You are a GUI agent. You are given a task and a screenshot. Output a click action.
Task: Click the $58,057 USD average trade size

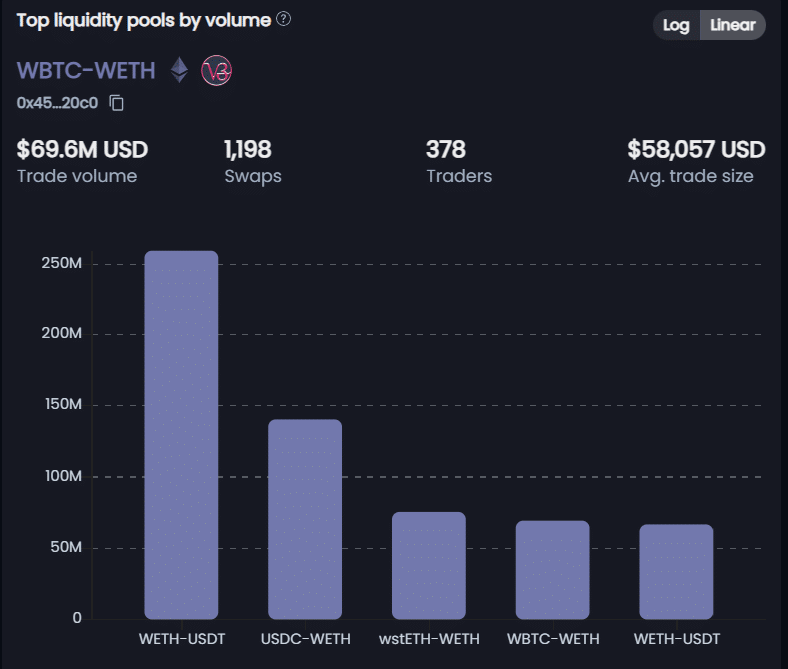696,150
